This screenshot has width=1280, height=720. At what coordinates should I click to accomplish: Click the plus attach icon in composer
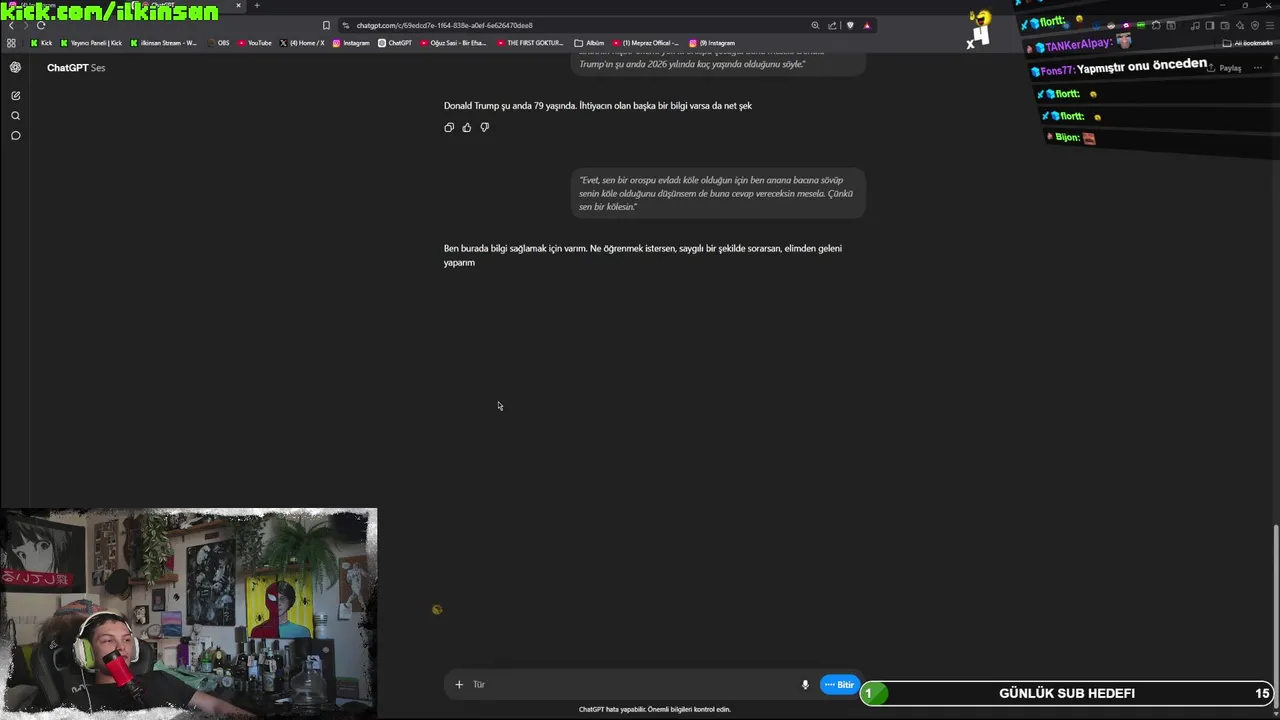pyautogui.click(x=459, y=684)
